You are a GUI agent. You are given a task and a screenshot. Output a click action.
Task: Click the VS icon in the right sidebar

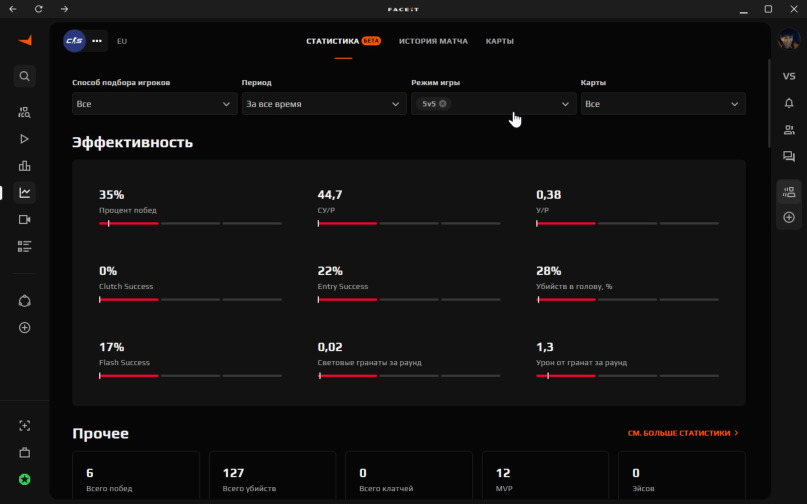pos(788,76)
